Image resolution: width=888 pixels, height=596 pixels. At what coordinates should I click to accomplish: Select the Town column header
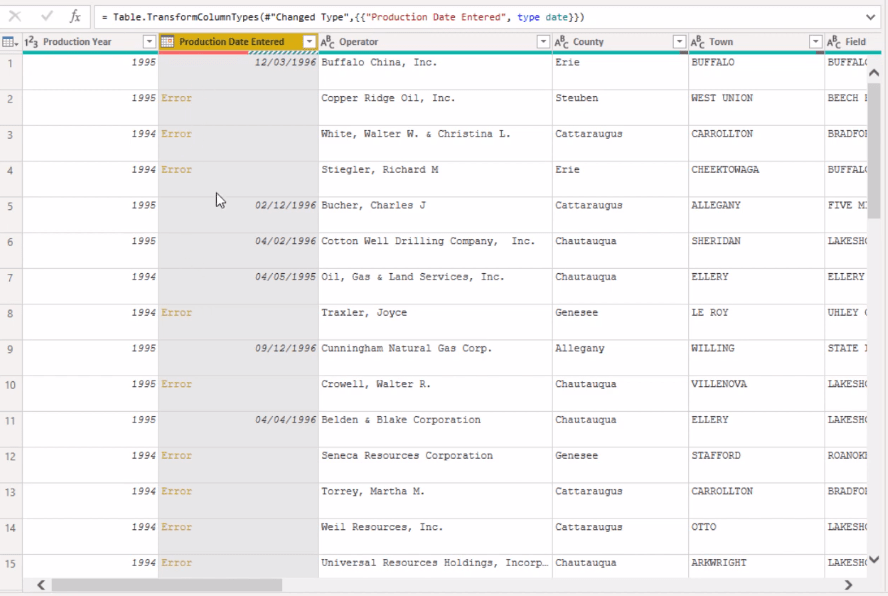click(756, 42)
